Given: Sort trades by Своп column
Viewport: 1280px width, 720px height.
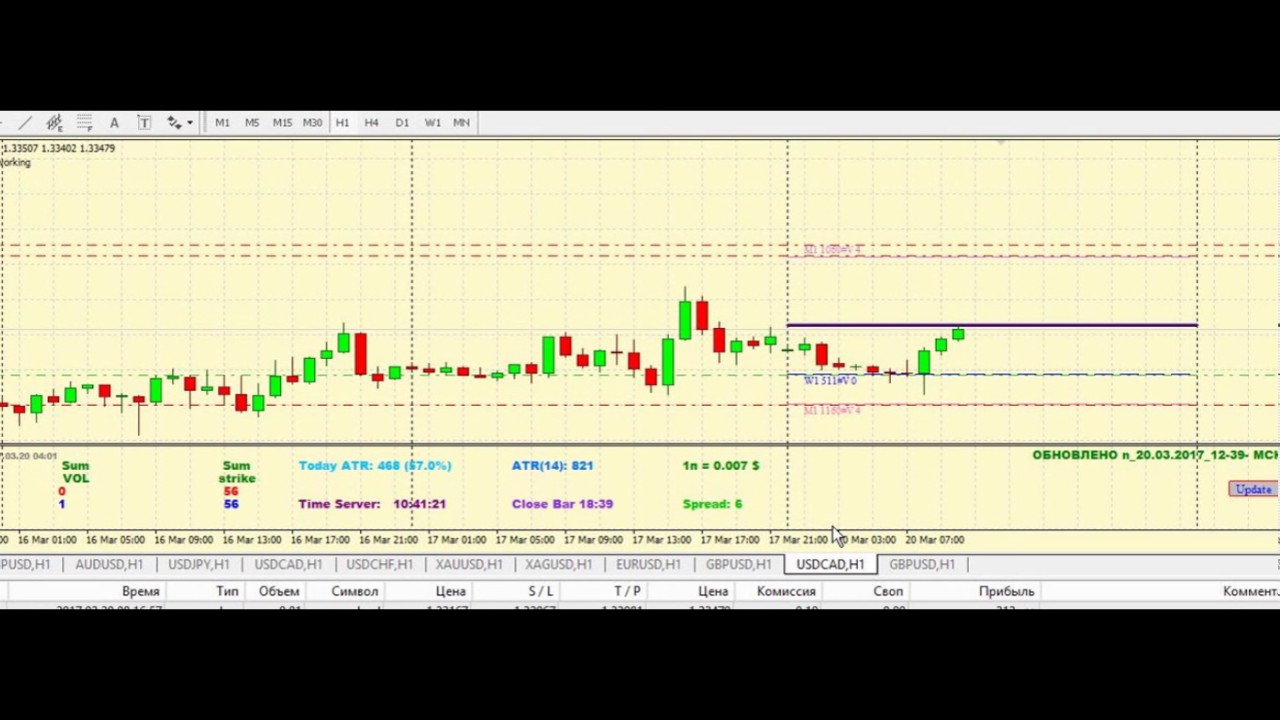Looking at the screenshot, I should (888, 591).
